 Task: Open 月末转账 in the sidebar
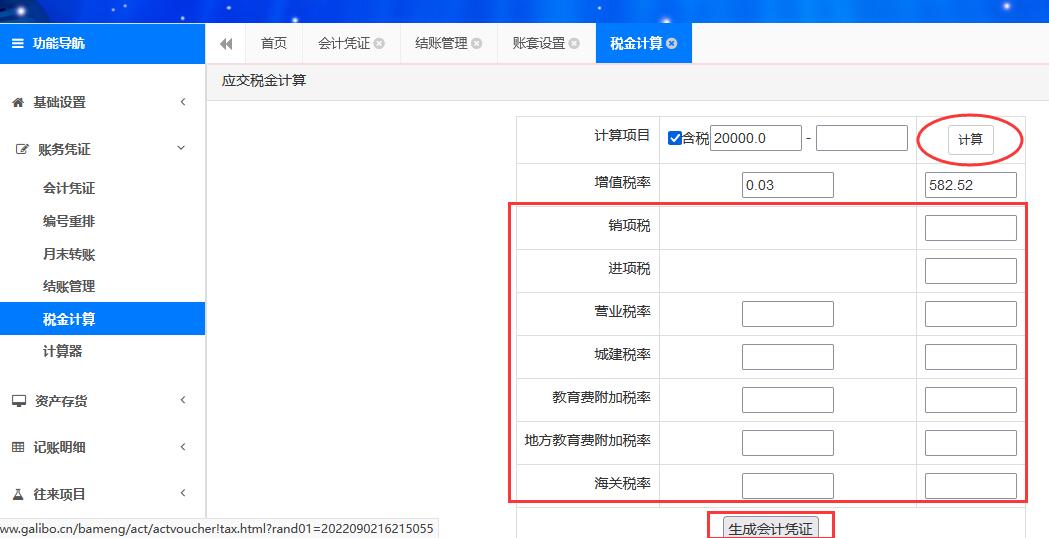click(69, 254)
